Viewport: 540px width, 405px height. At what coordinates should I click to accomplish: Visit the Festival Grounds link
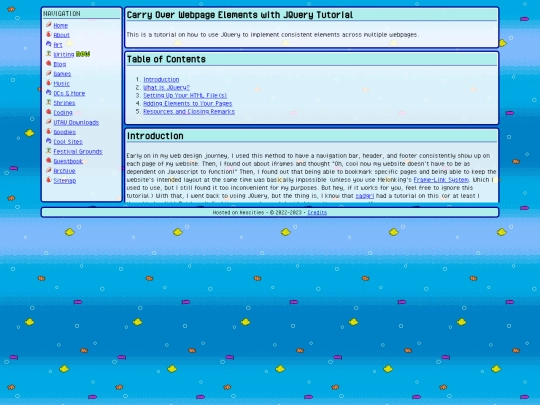[x=77, y=152]
